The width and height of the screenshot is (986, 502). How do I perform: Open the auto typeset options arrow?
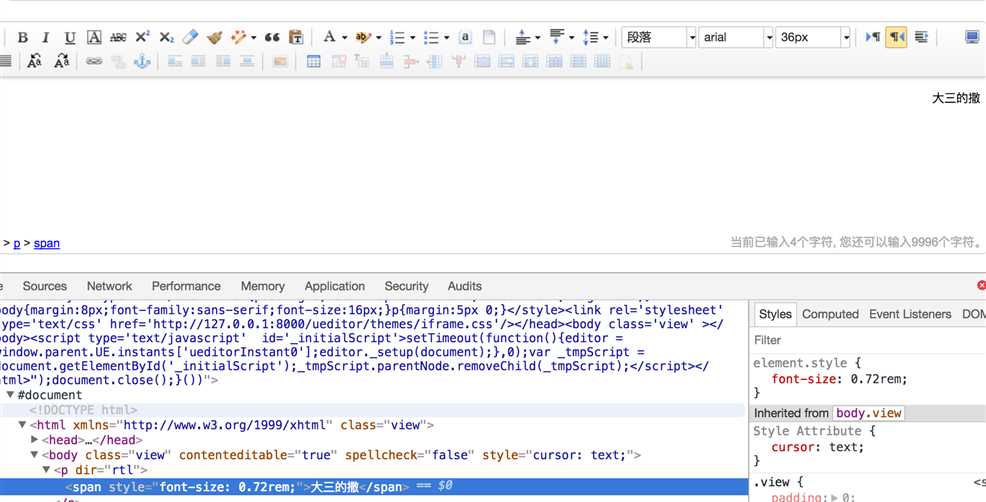[253, 38]
